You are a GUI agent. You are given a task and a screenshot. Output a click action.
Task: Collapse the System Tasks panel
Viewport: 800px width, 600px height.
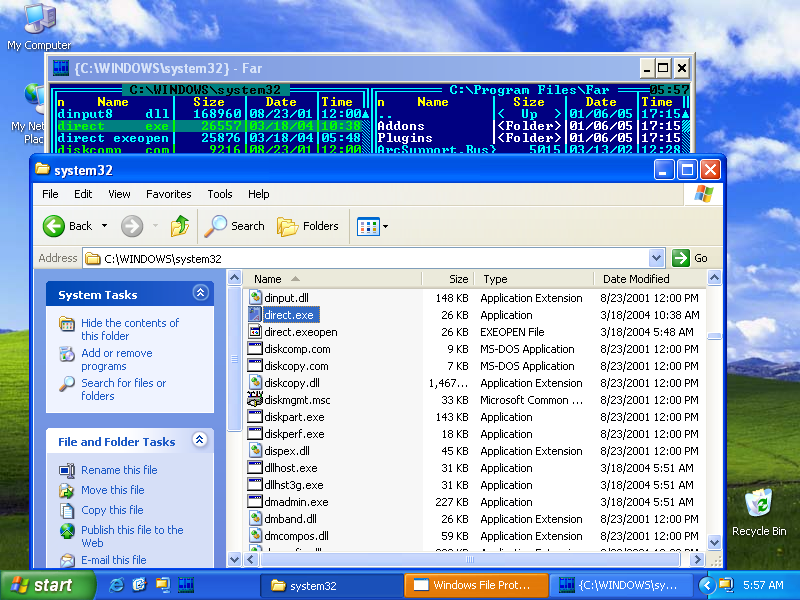[200, 293]
